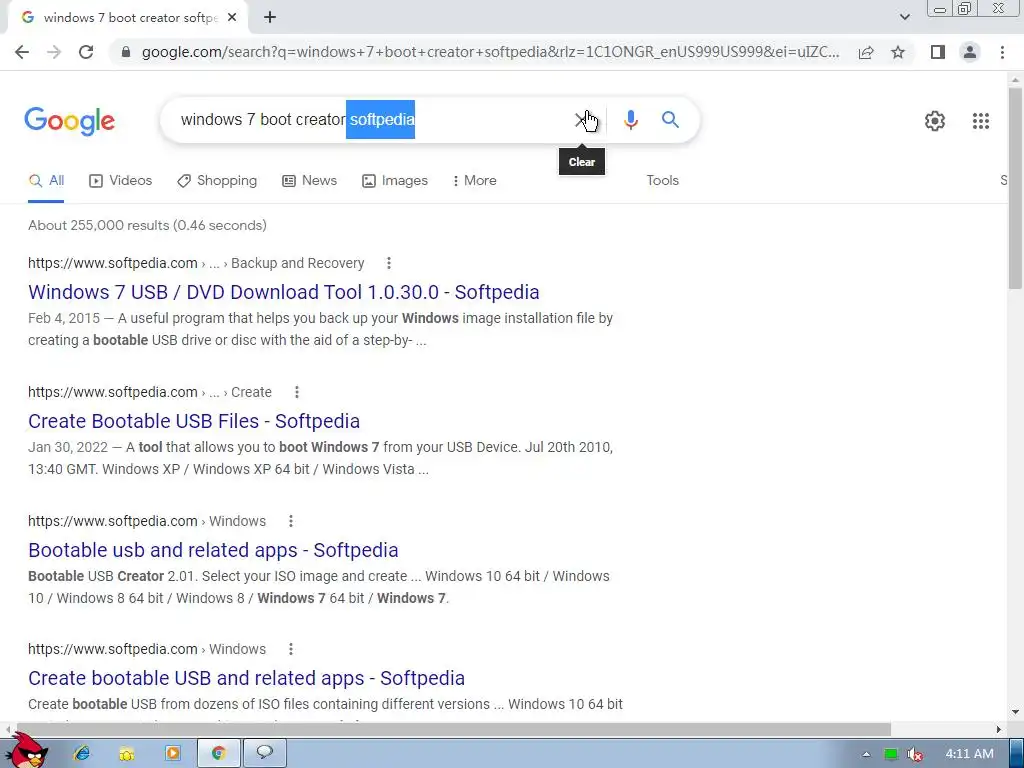Click the 4:11 AM taskbar clock
Image resolution: width=1024 pixels, height=768 pixels.
(x=969, y=754)
